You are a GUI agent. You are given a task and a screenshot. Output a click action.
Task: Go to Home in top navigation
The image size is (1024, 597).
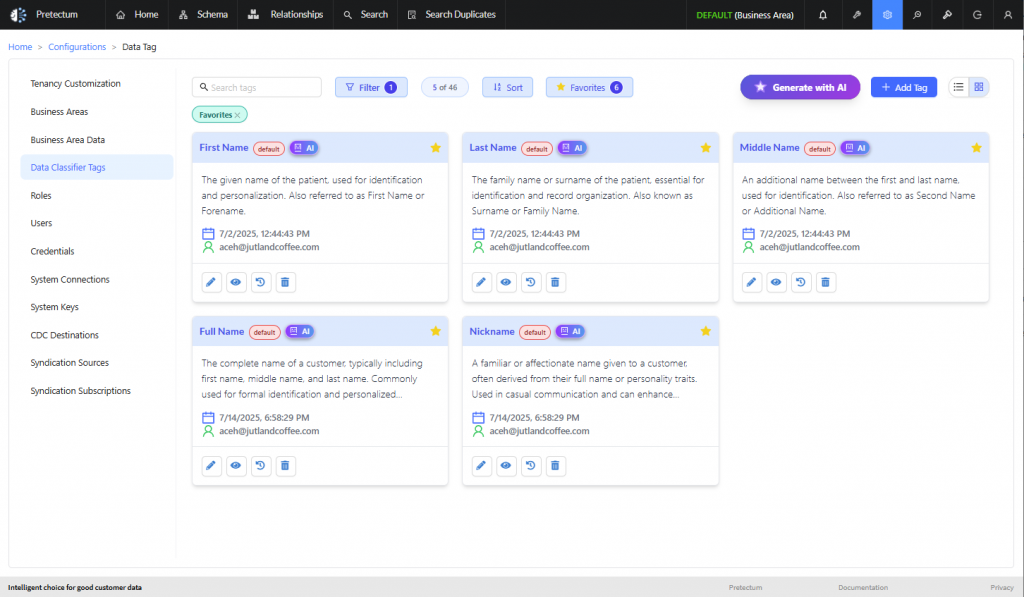coord(137,14)
